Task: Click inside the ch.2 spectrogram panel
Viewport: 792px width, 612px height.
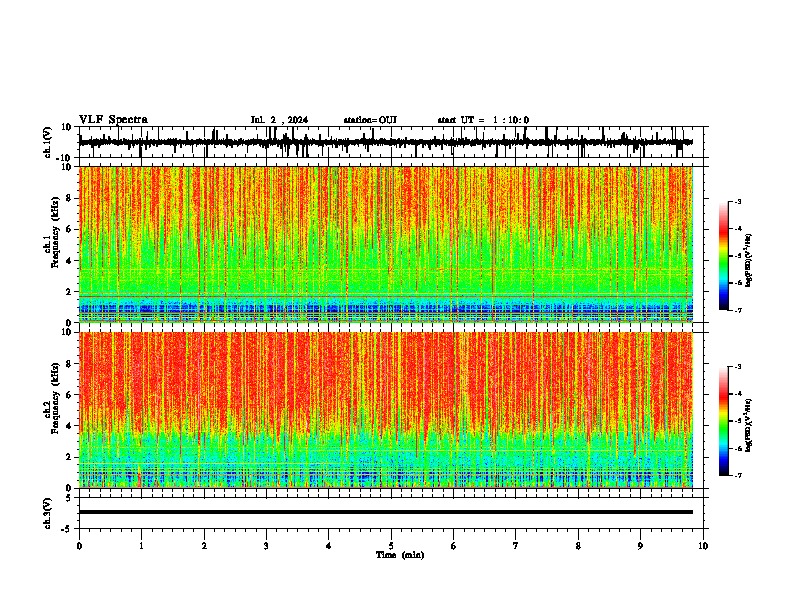Action: (x=386, y=410)
